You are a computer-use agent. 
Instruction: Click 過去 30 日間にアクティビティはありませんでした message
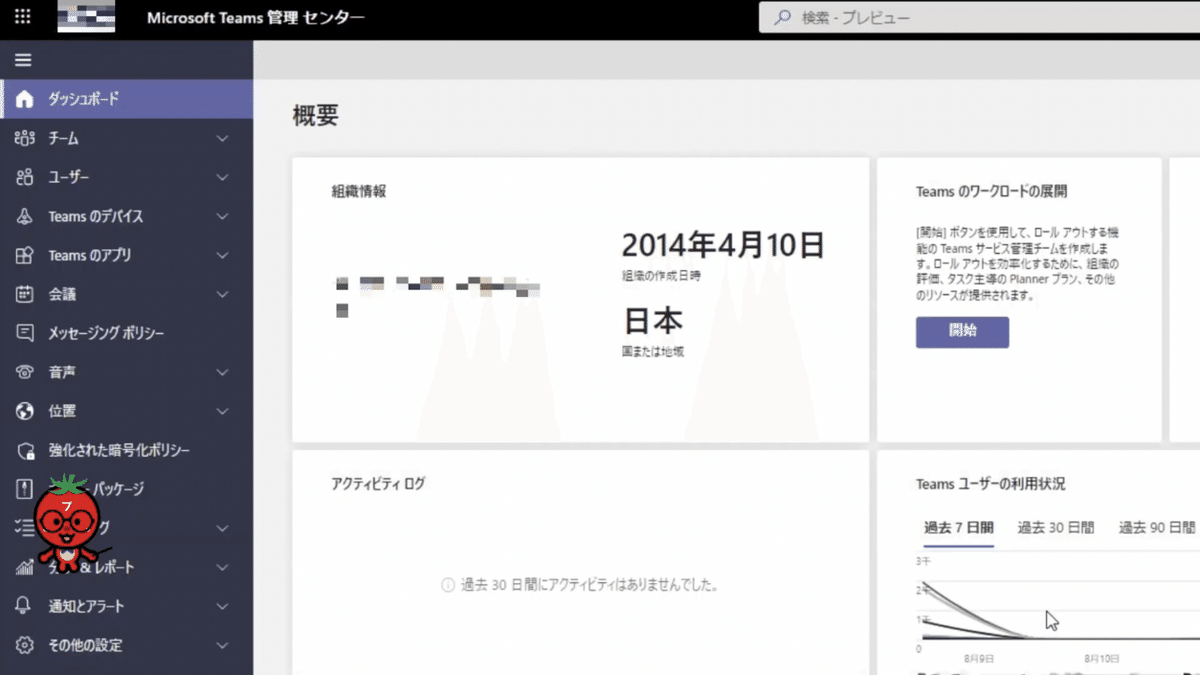pos(589,585)
